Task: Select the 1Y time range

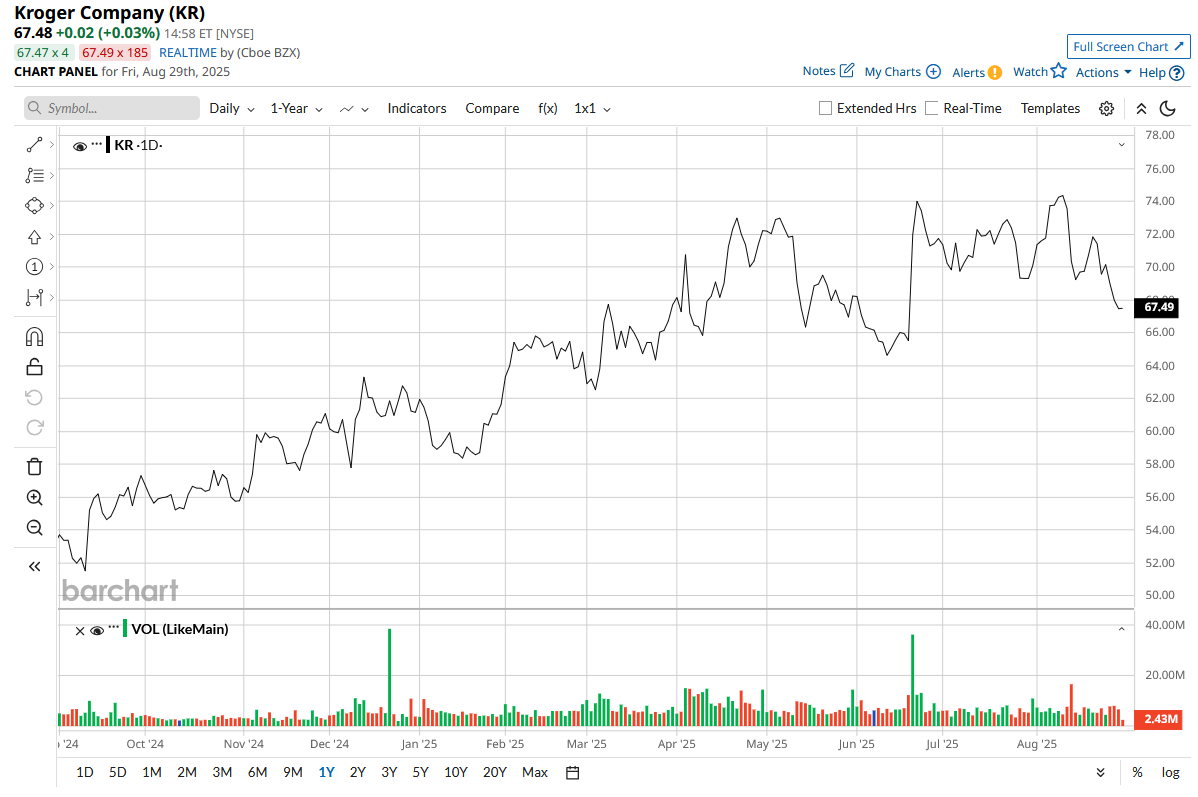Action: point(326,773)
